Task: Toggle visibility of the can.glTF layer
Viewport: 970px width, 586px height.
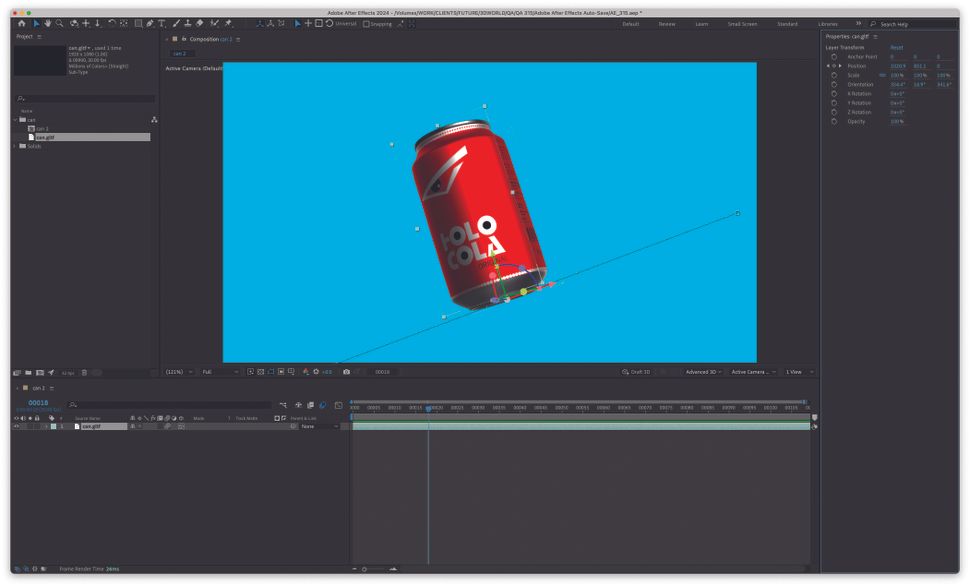Action: pos(17,425)
